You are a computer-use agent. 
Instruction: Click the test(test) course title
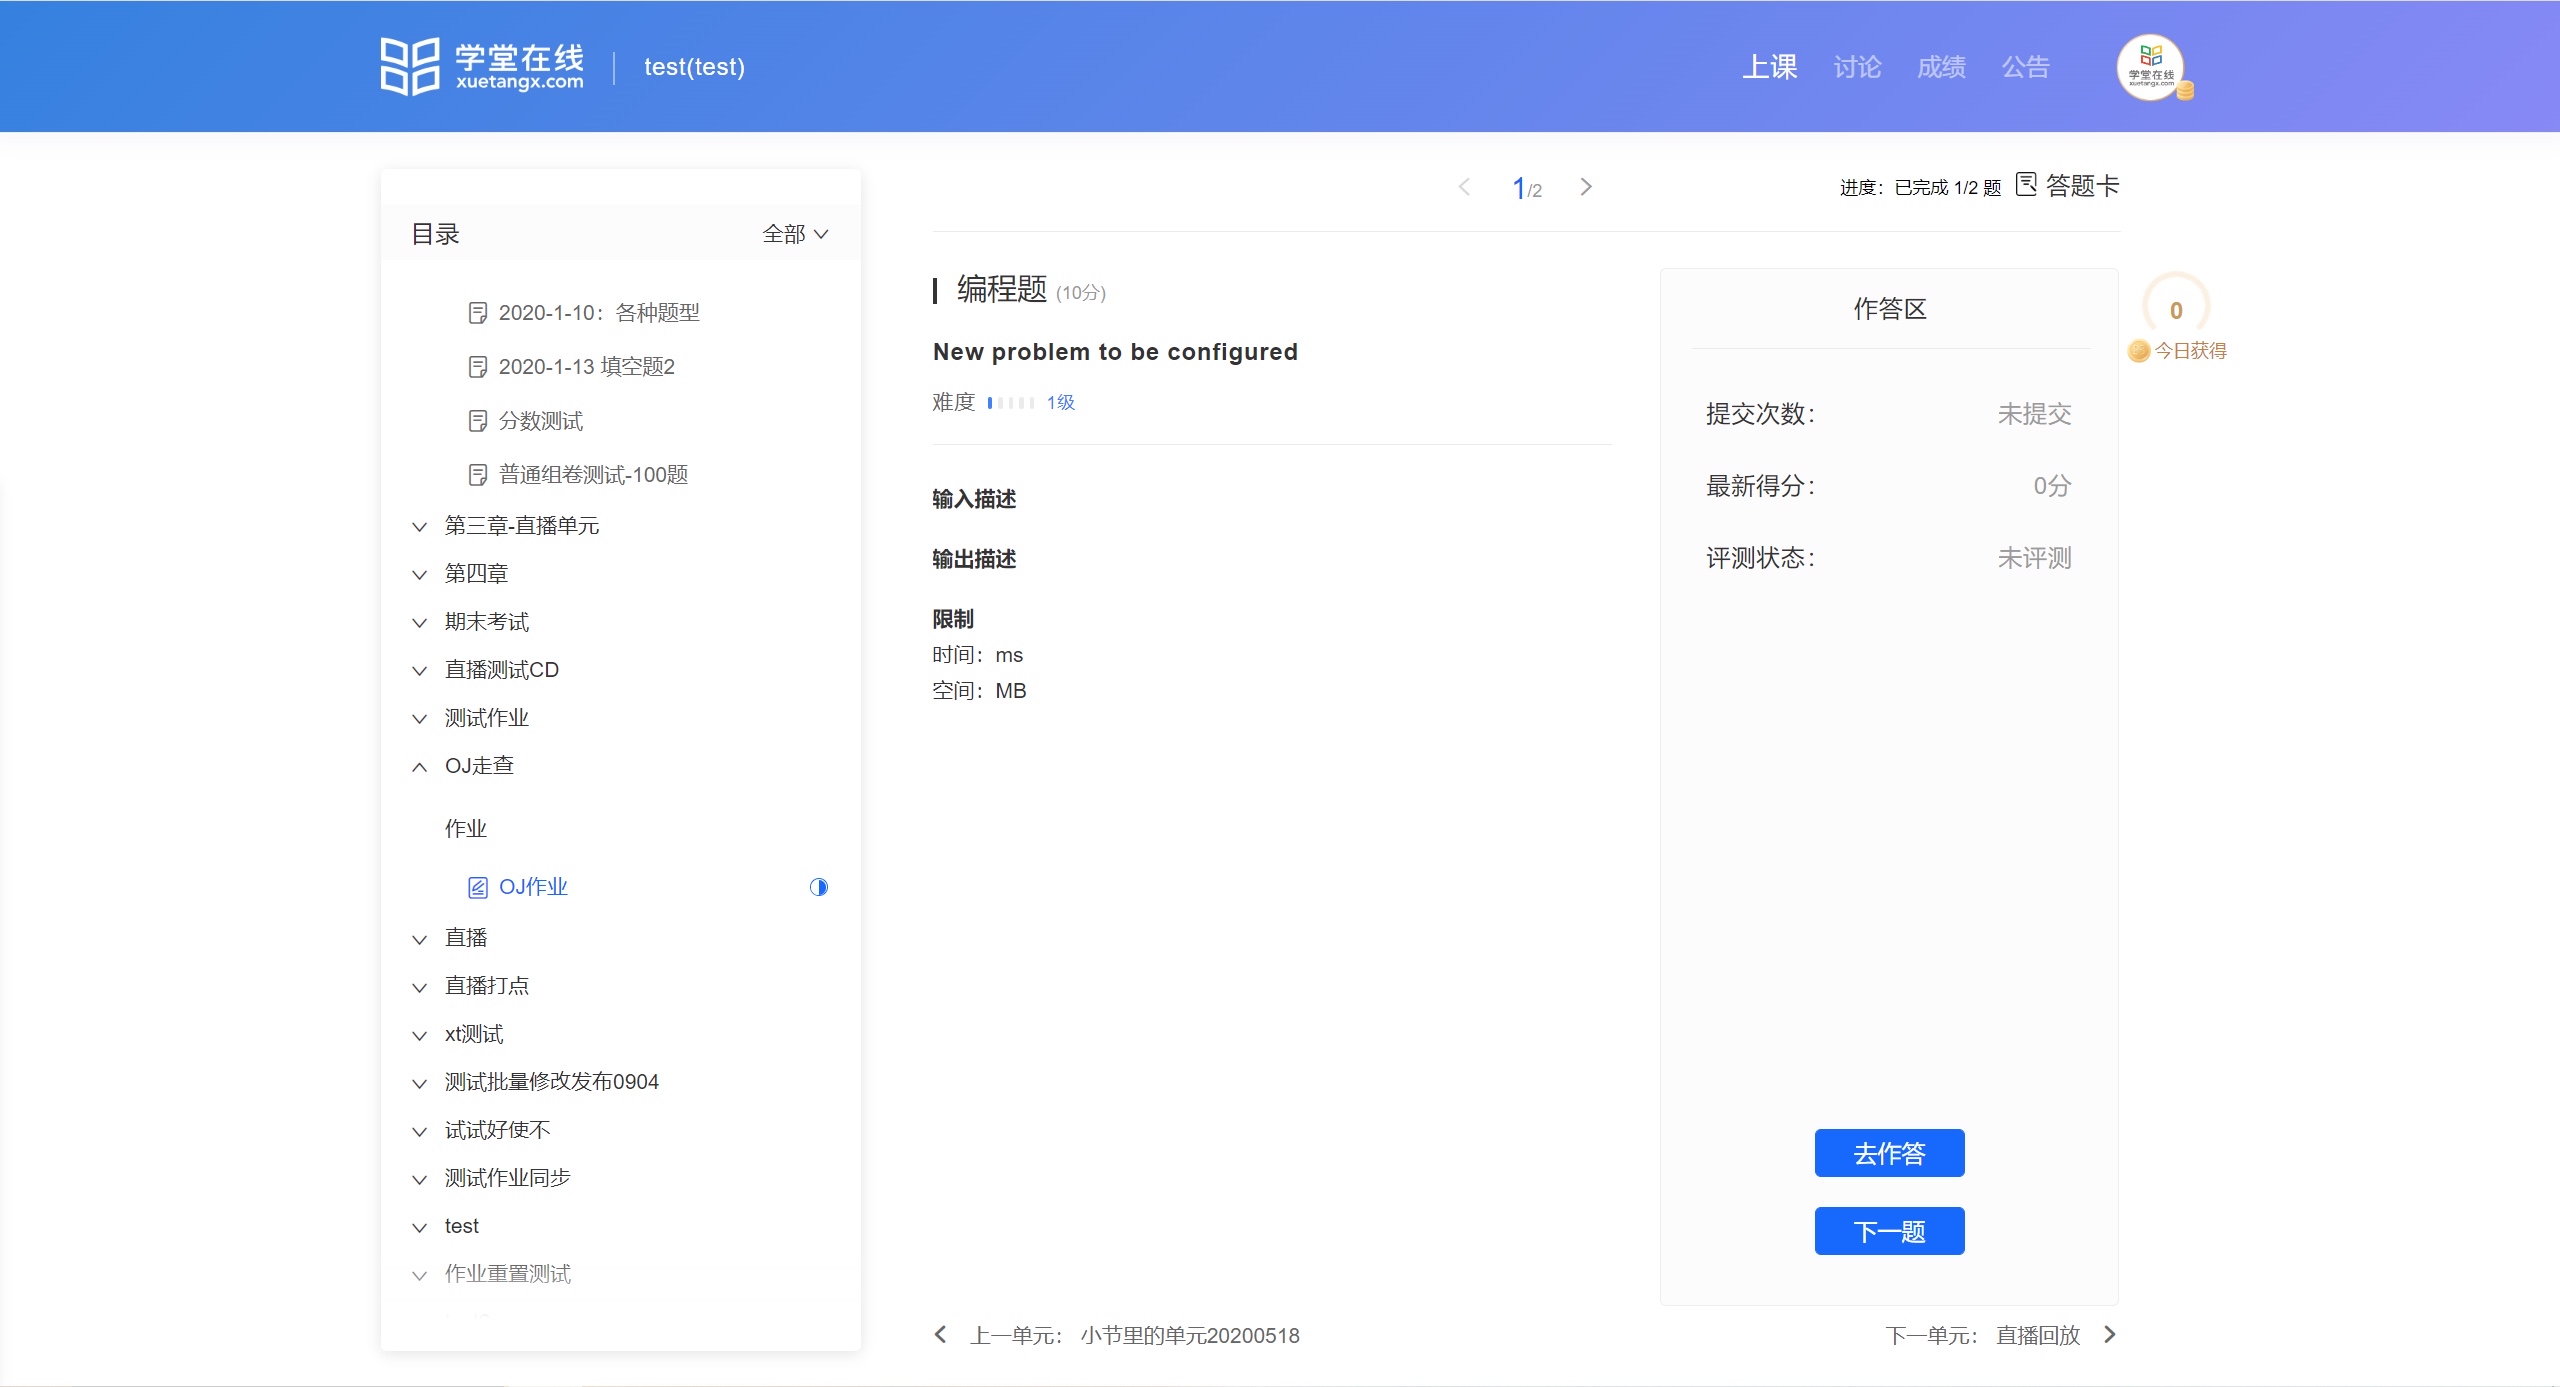coord(694,67)
